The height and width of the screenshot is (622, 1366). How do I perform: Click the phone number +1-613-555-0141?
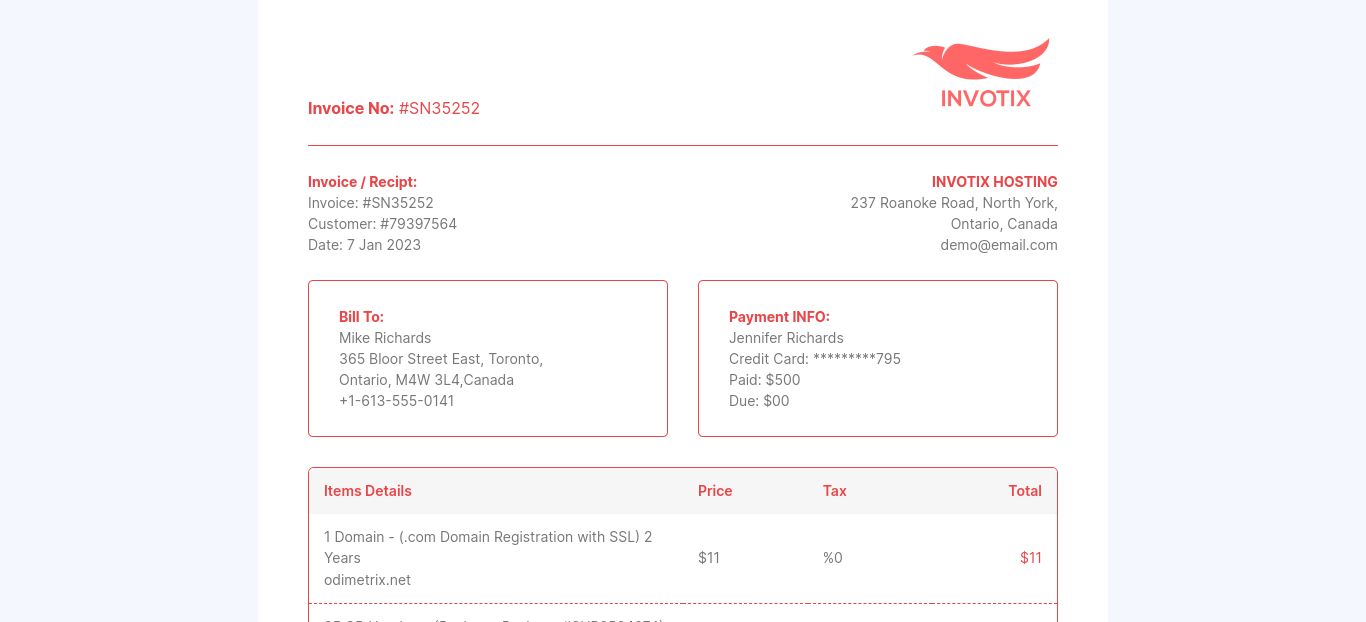397,401
